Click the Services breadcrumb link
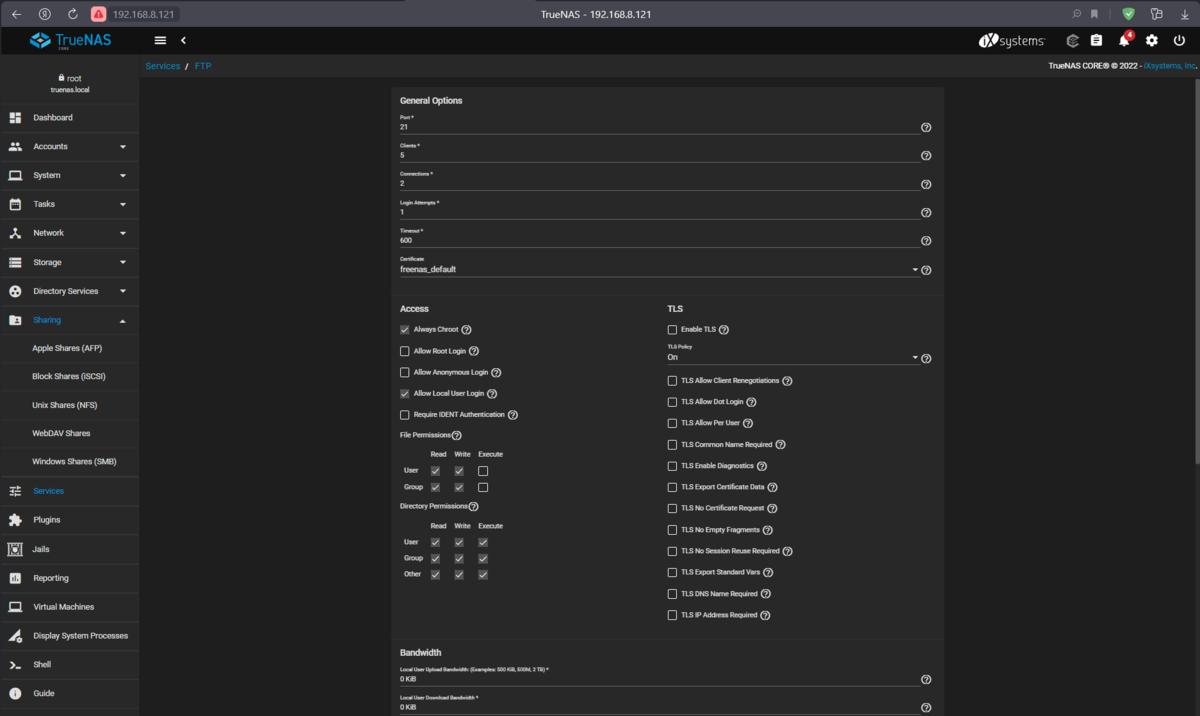 (x=163, y=66)
